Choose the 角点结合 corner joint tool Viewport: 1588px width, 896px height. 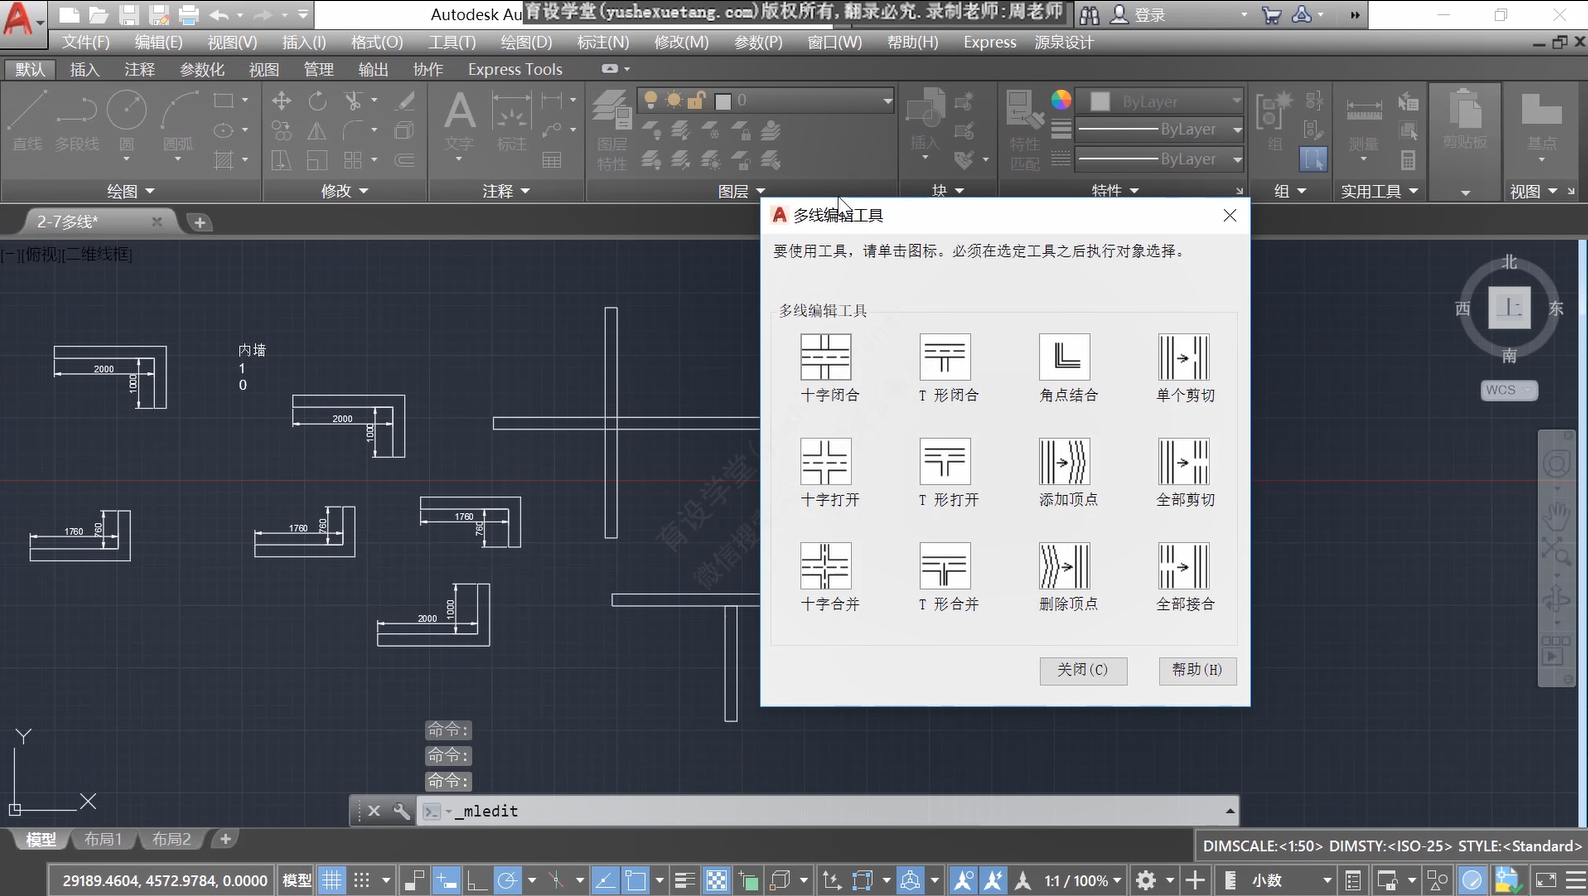pyautogui.click(x=1065, y=357)
